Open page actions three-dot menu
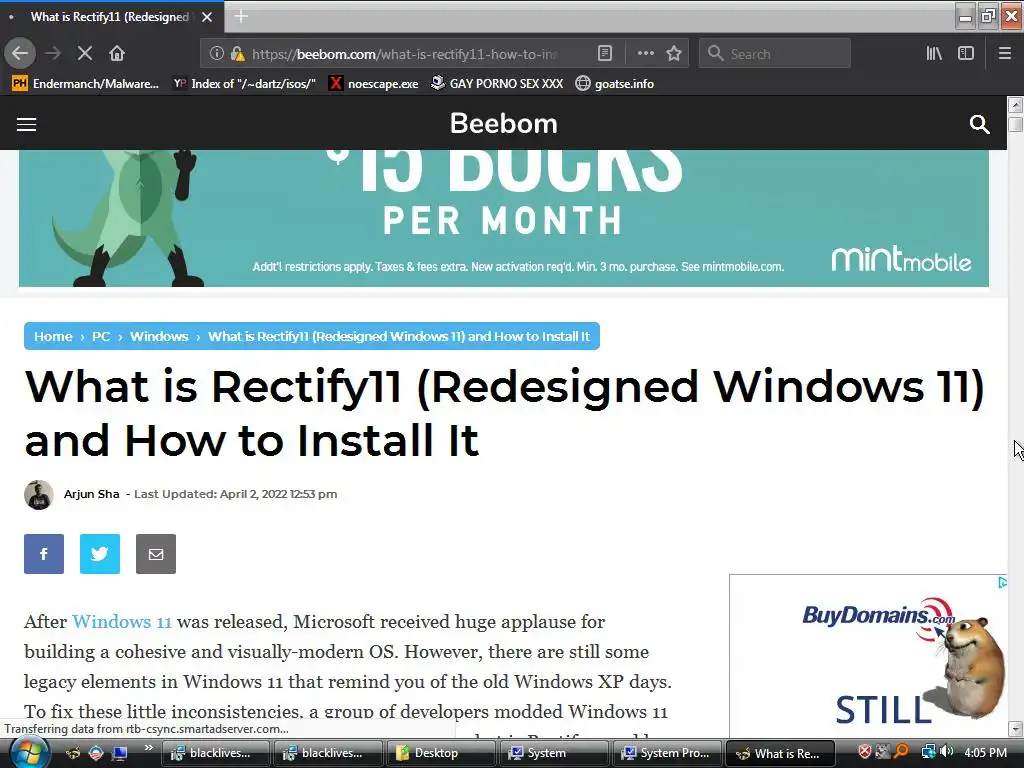The width and height of the screenshot is (1024, 768). [x=645, y=54]
